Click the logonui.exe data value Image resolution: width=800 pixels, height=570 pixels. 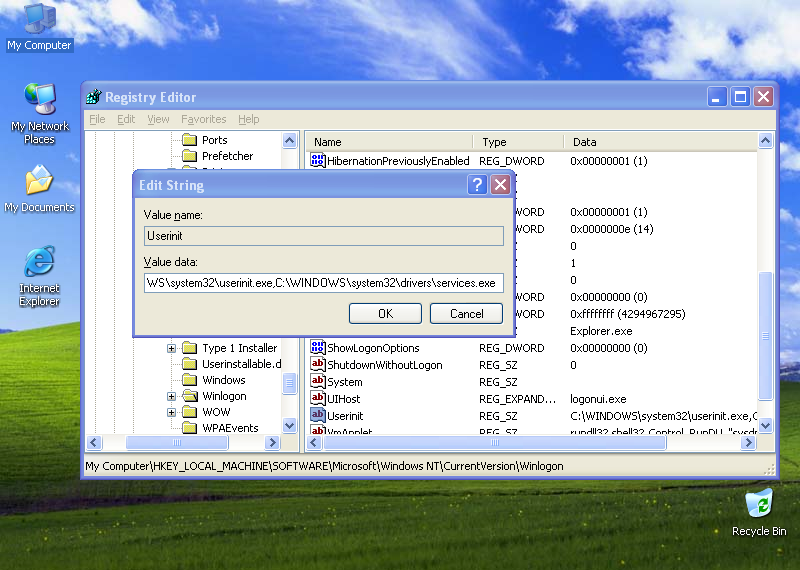click(x=598, y=399)
